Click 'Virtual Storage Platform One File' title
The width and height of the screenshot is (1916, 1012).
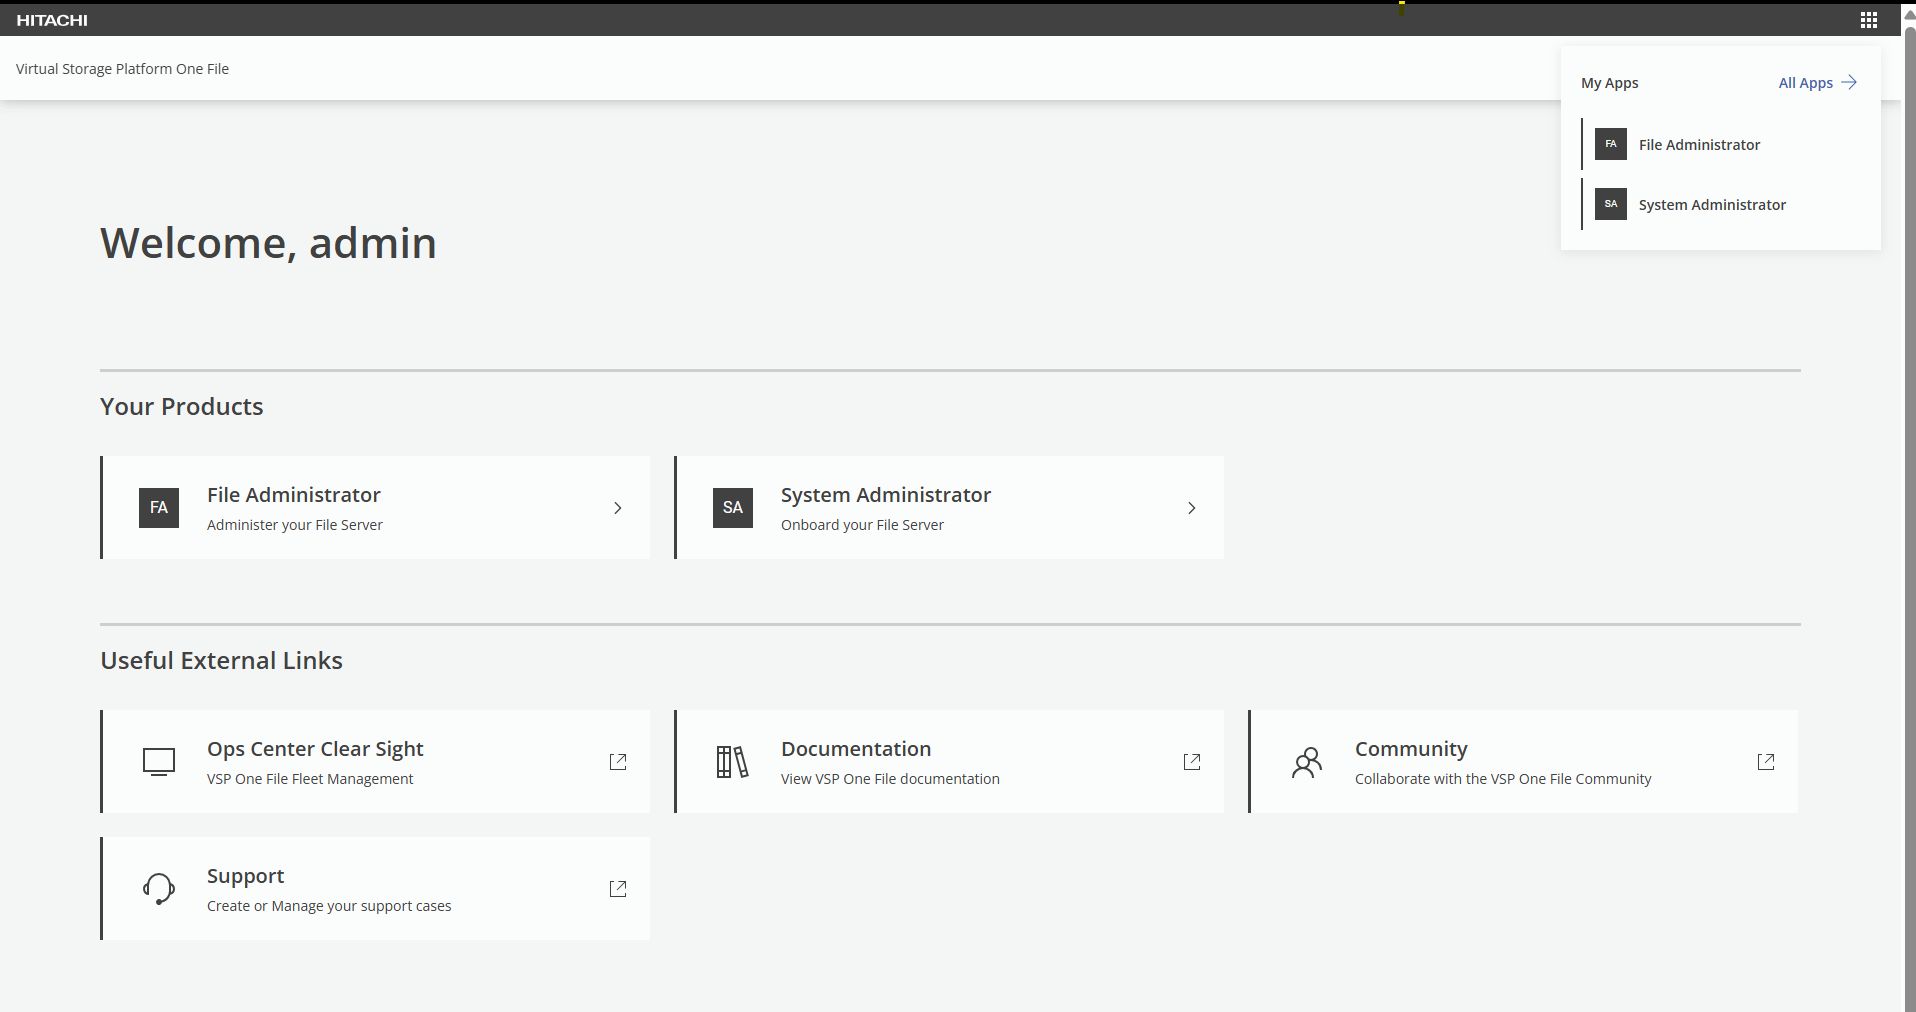122,69
